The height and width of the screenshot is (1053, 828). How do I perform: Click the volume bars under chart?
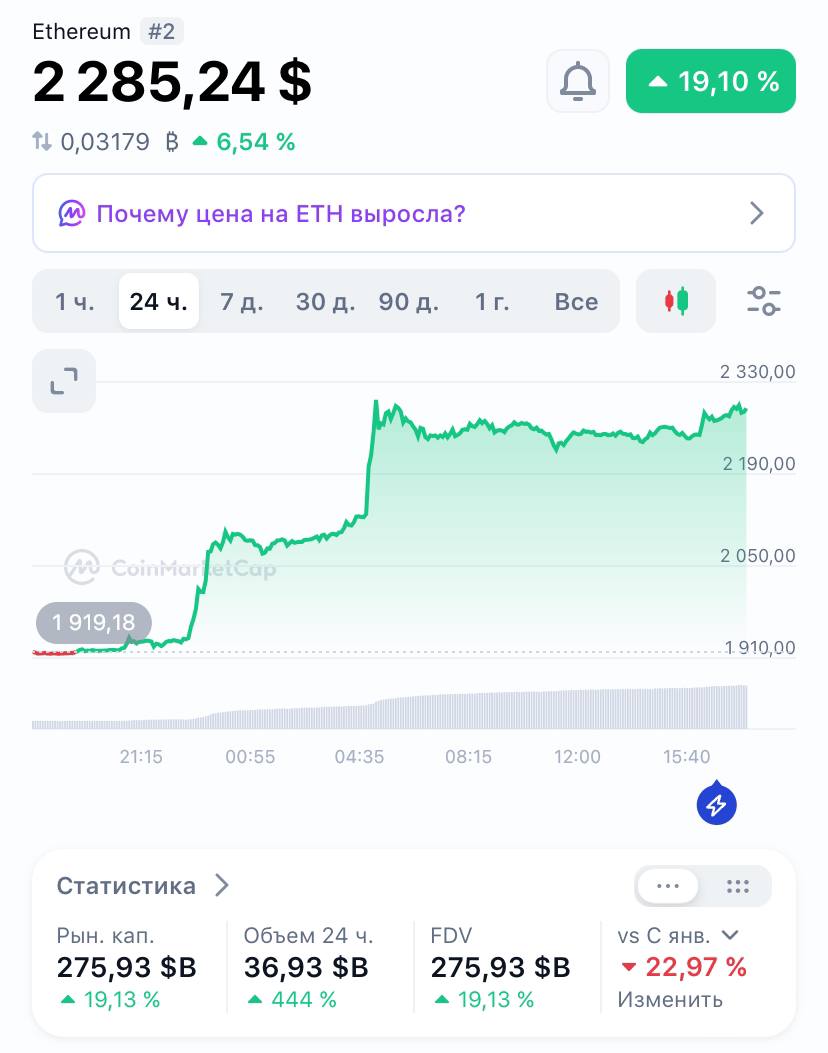[x=389, y=708]
